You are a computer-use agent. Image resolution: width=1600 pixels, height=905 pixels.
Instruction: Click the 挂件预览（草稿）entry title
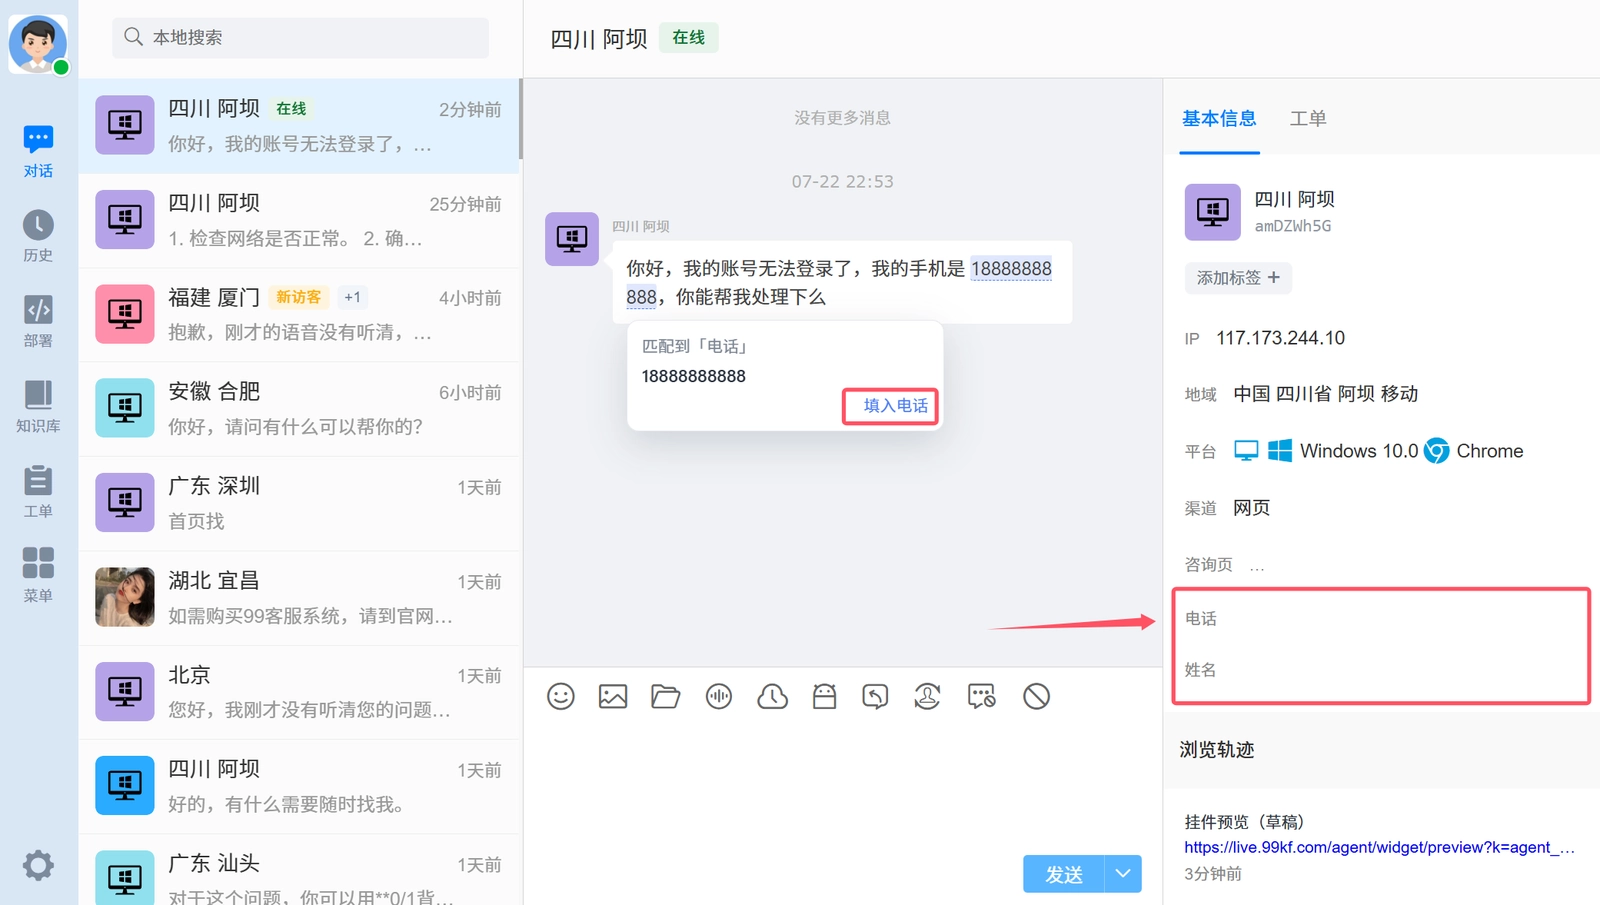(x=1244, y=822)
